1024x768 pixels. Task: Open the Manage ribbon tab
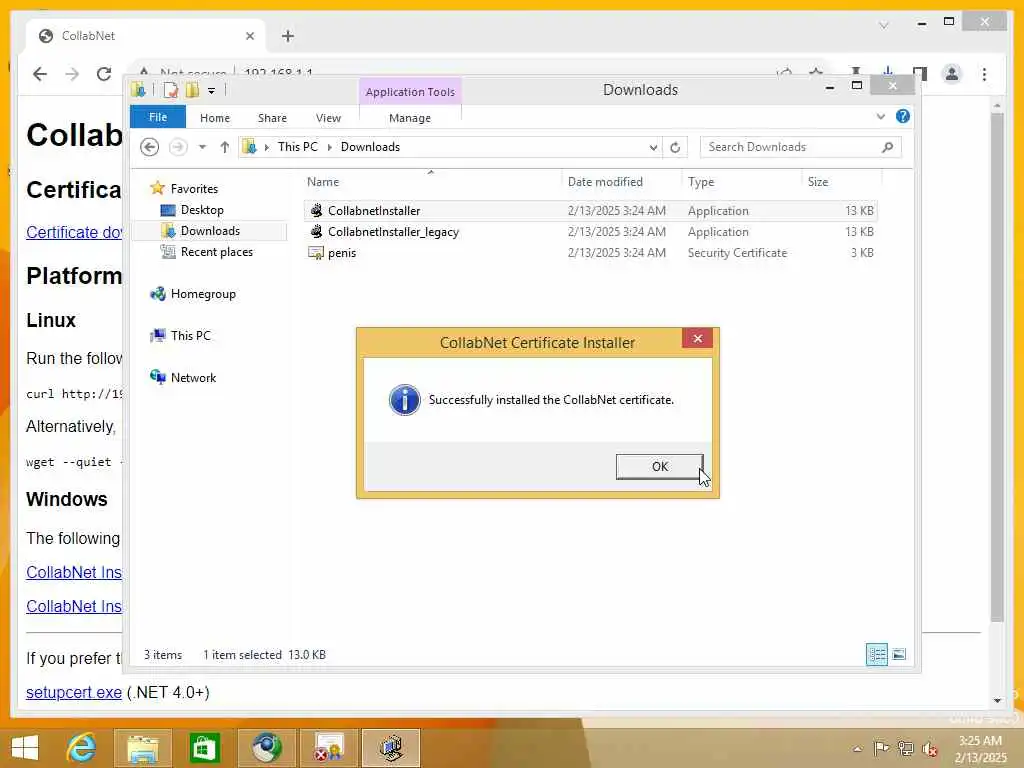click(409, 118)
